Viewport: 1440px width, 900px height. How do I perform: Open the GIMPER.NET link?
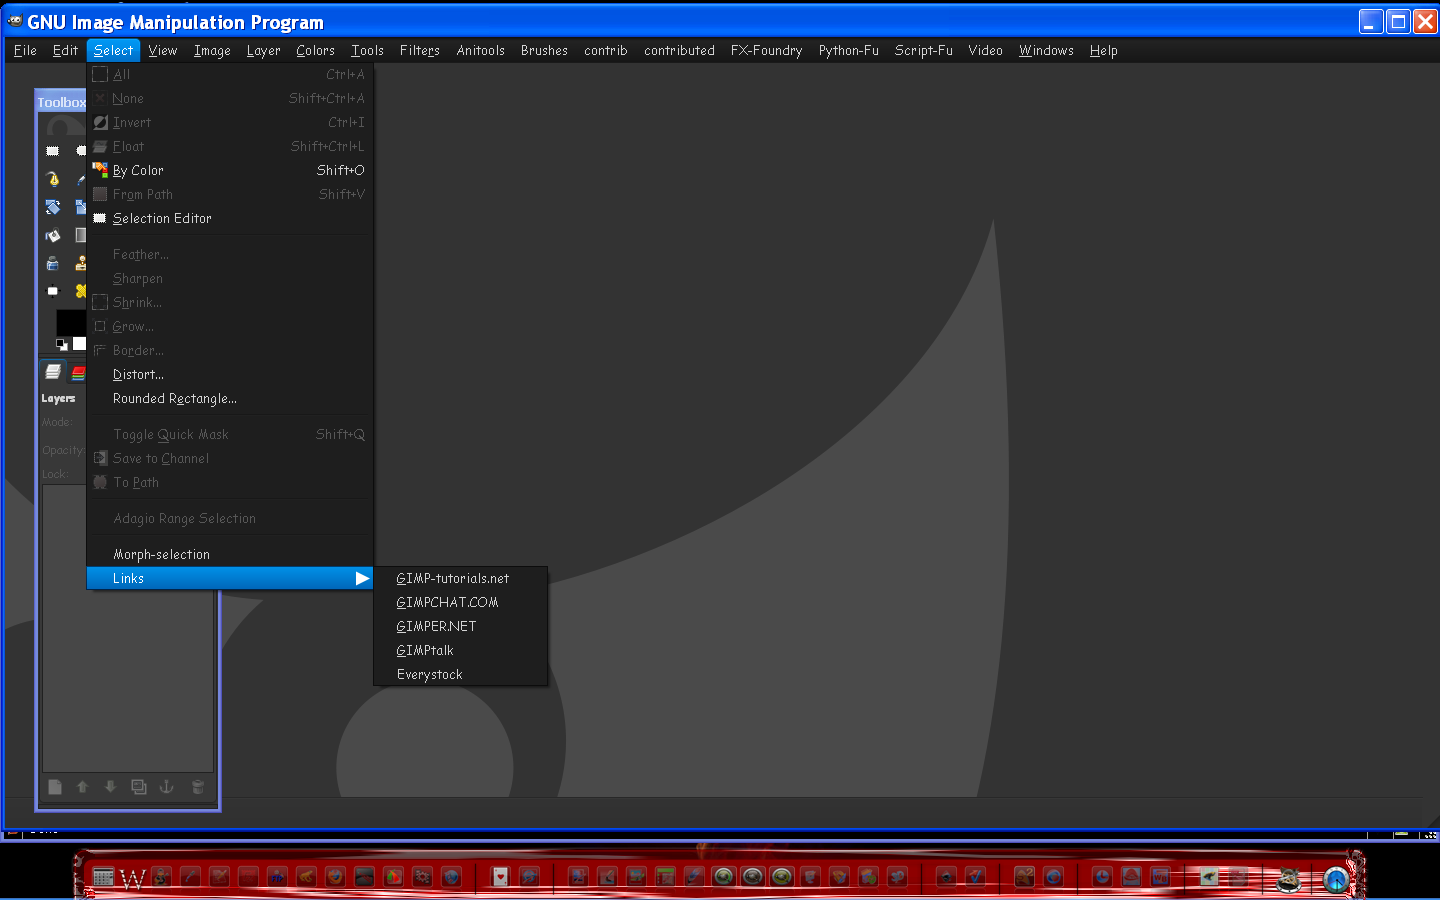pyautogui.click(x=461, y=626)
